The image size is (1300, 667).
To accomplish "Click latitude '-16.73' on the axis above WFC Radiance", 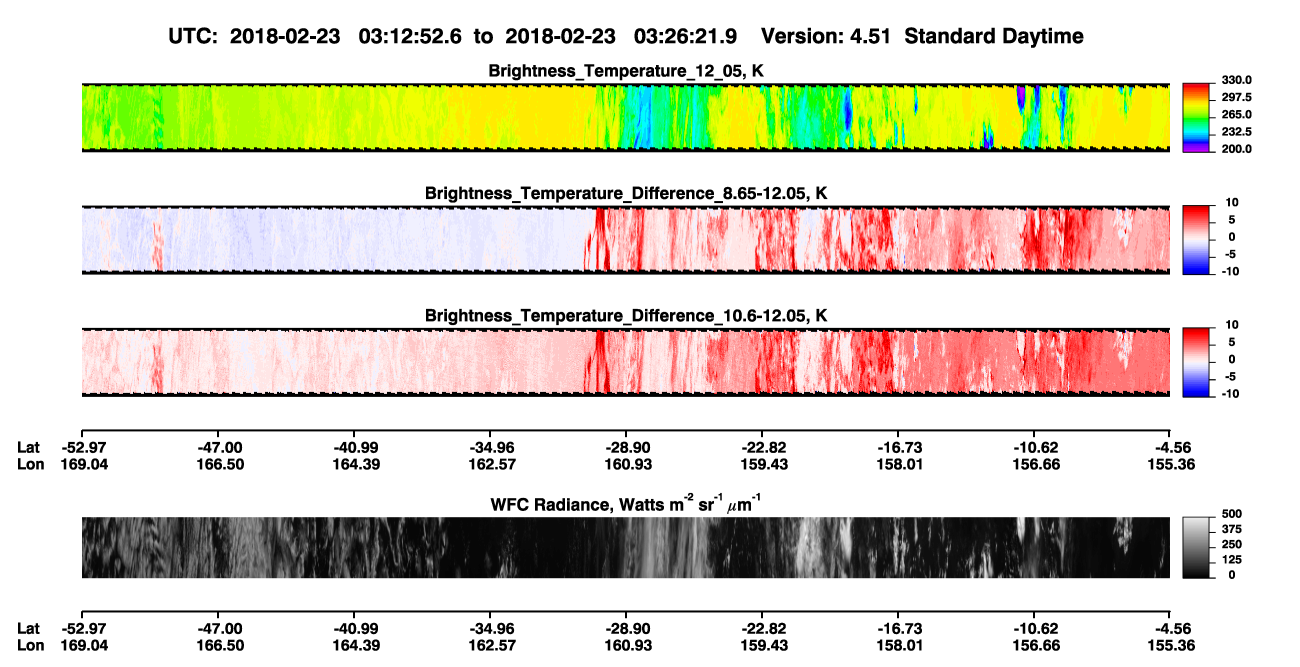I will point(899,448).
